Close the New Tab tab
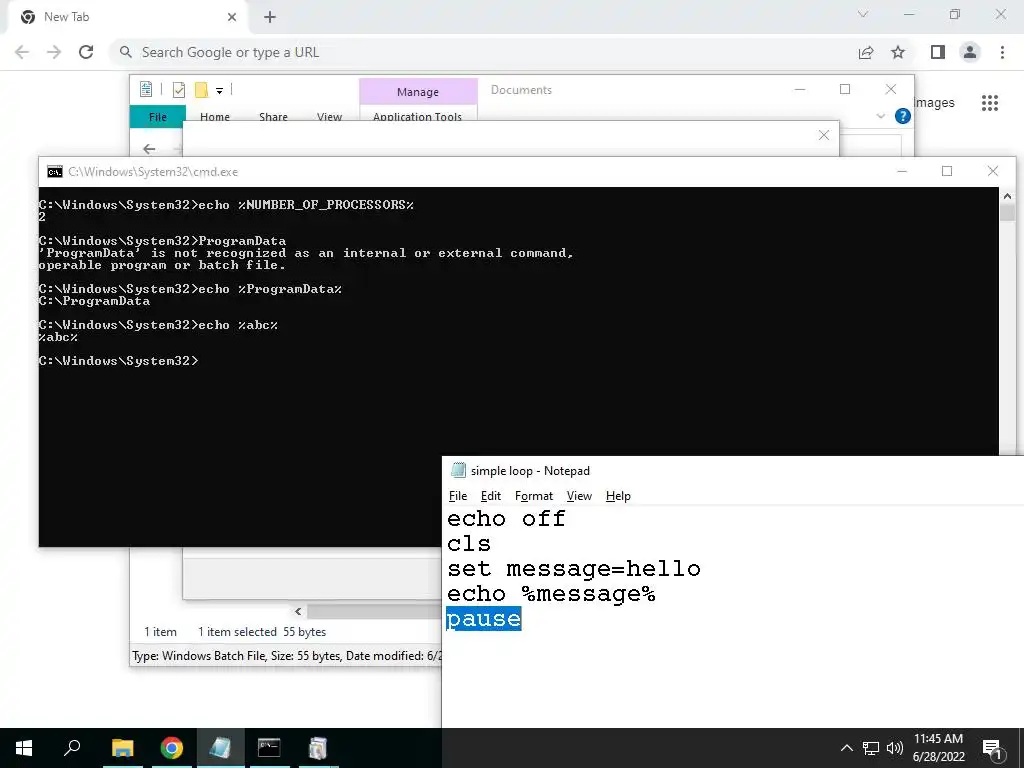The image size is (1024, 768). click(x=232, y=17)
